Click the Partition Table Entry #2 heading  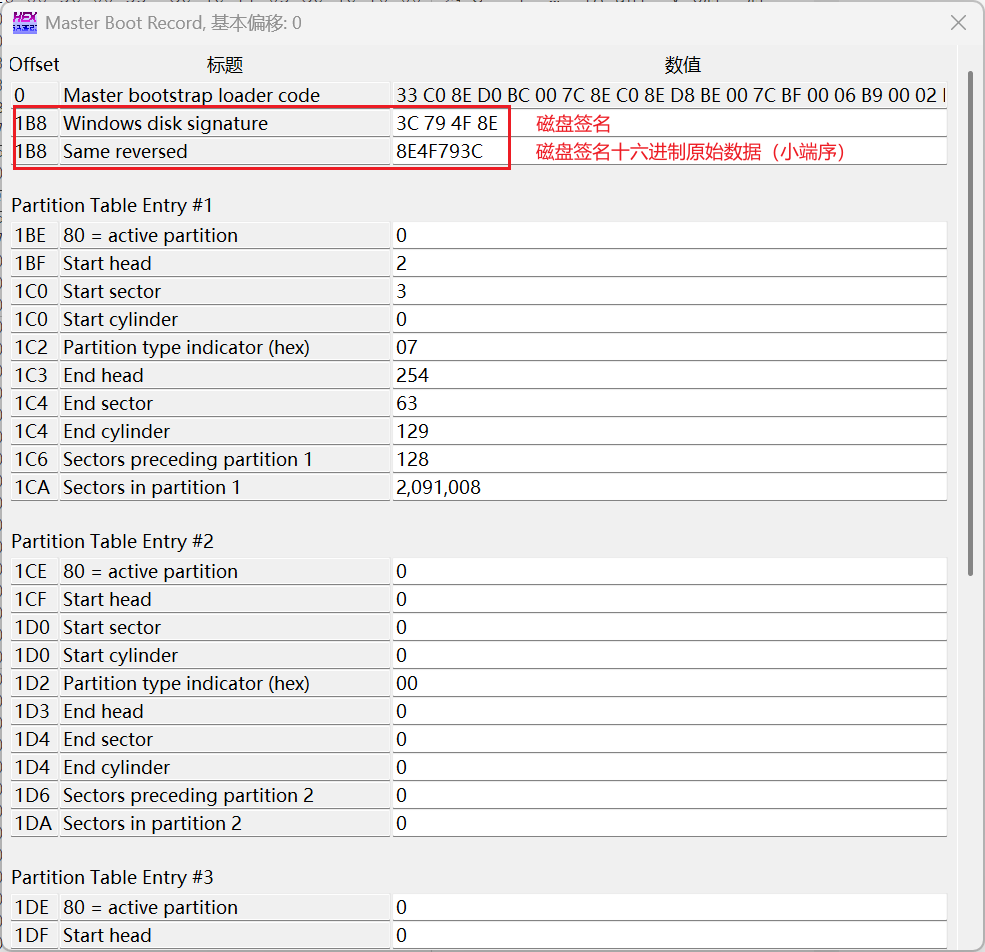112,541
